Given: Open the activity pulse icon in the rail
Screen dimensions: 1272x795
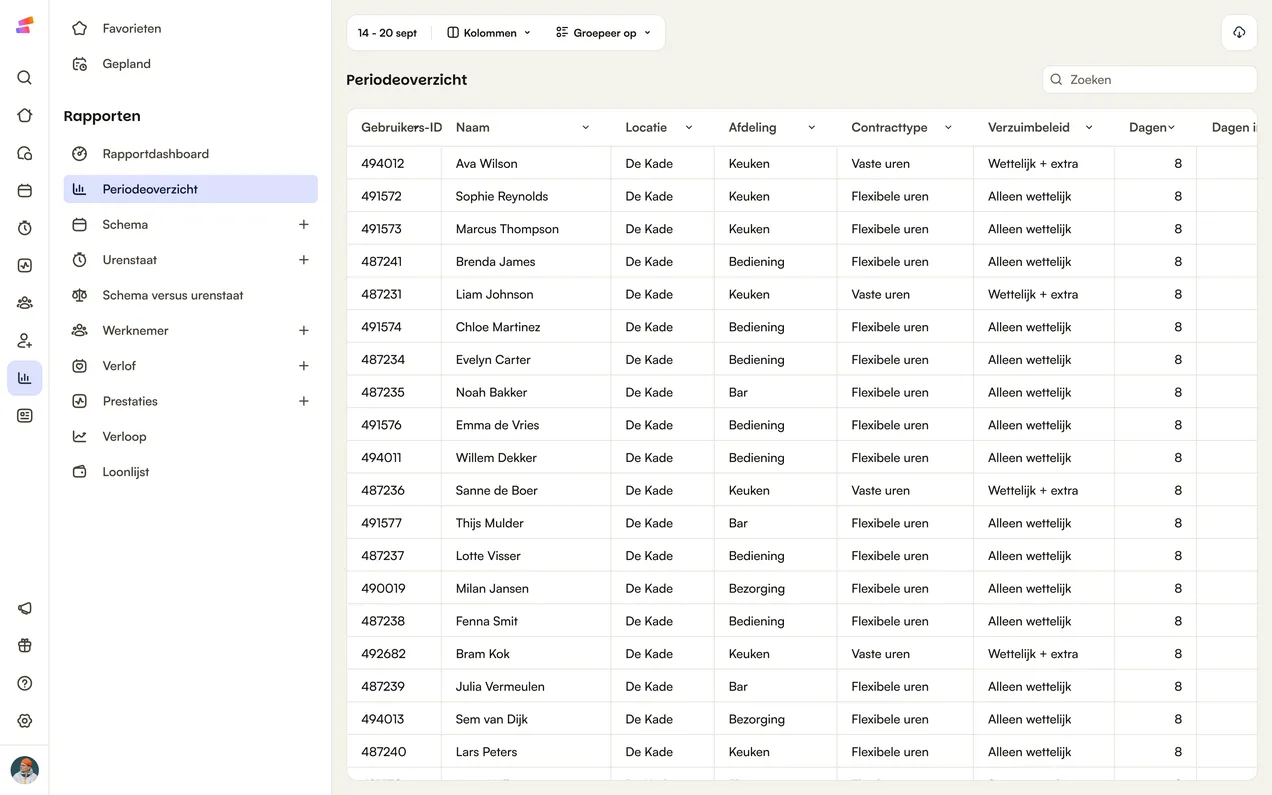Looking at the screenshot, I should click(x=25, y=266).
